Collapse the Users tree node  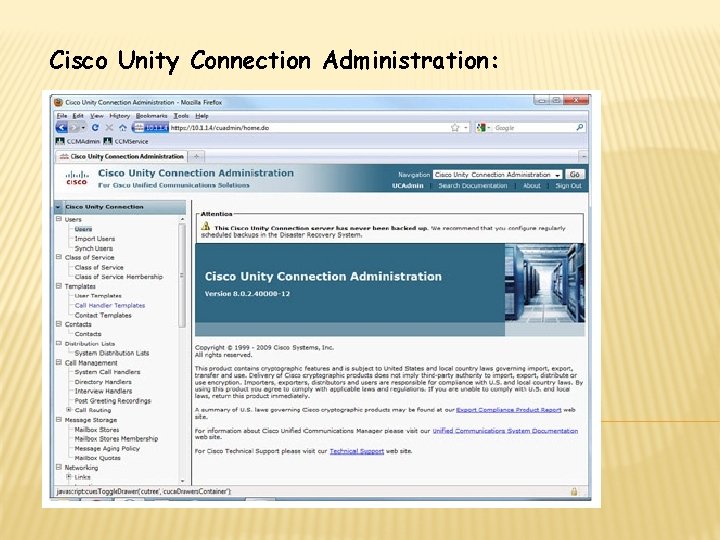pos(59,219)
